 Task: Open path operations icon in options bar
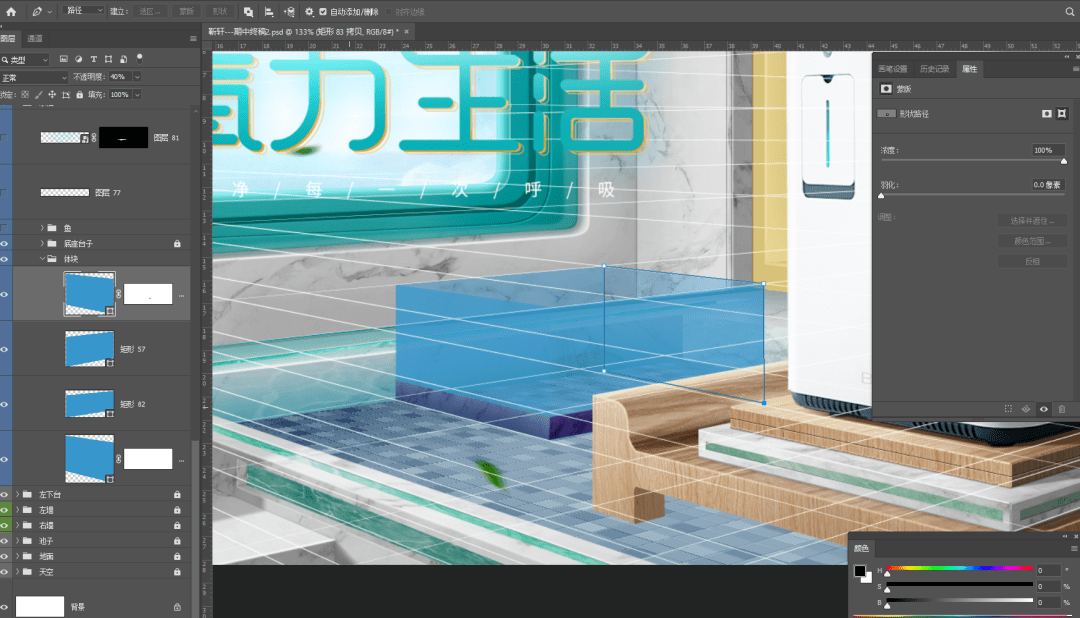tap(248, 12)
